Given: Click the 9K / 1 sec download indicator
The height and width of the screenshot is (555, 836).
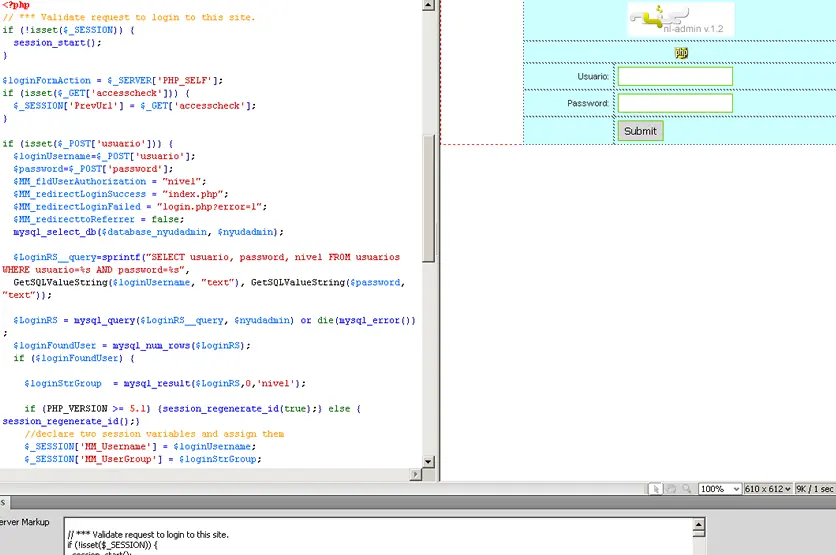Looking at the screenshot, I should [x=815, y=489].
